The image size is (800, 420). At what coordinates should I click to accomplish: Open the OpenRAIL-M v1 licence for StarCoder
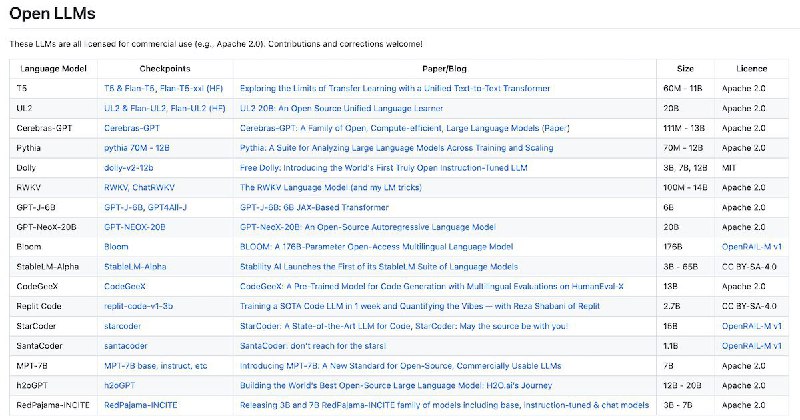click(752, 326)
